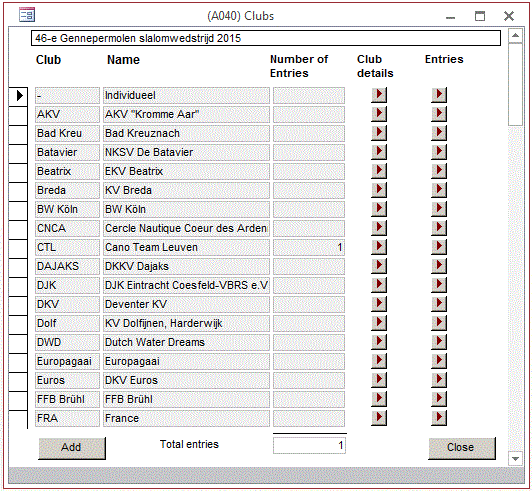This screenshot has width=532, height=491.
Task: Select the AKV row record selector
Action: pyautogui.click(x=18, y=114)
